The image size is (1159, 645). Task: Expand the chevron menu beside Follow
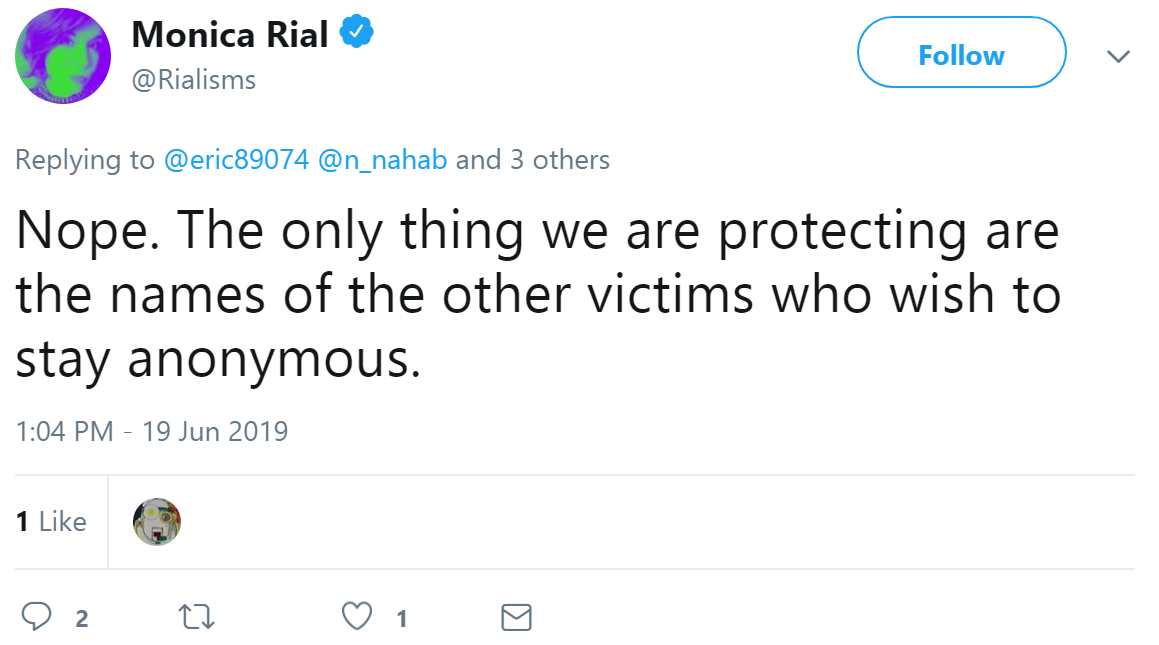(x=1118, y=56)
